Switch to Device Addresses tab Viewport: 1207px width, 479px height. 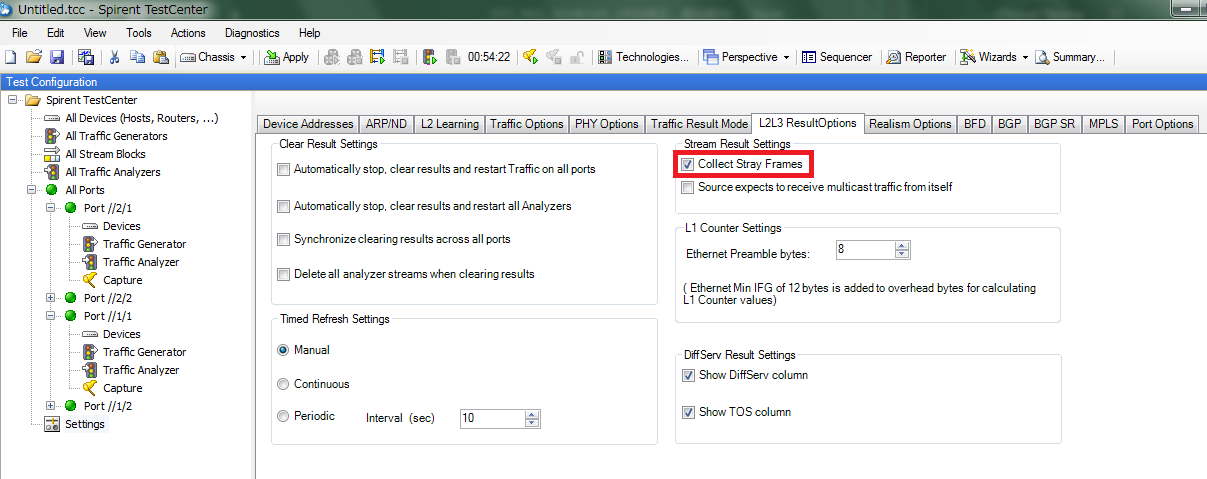click(x=307, y=124)
